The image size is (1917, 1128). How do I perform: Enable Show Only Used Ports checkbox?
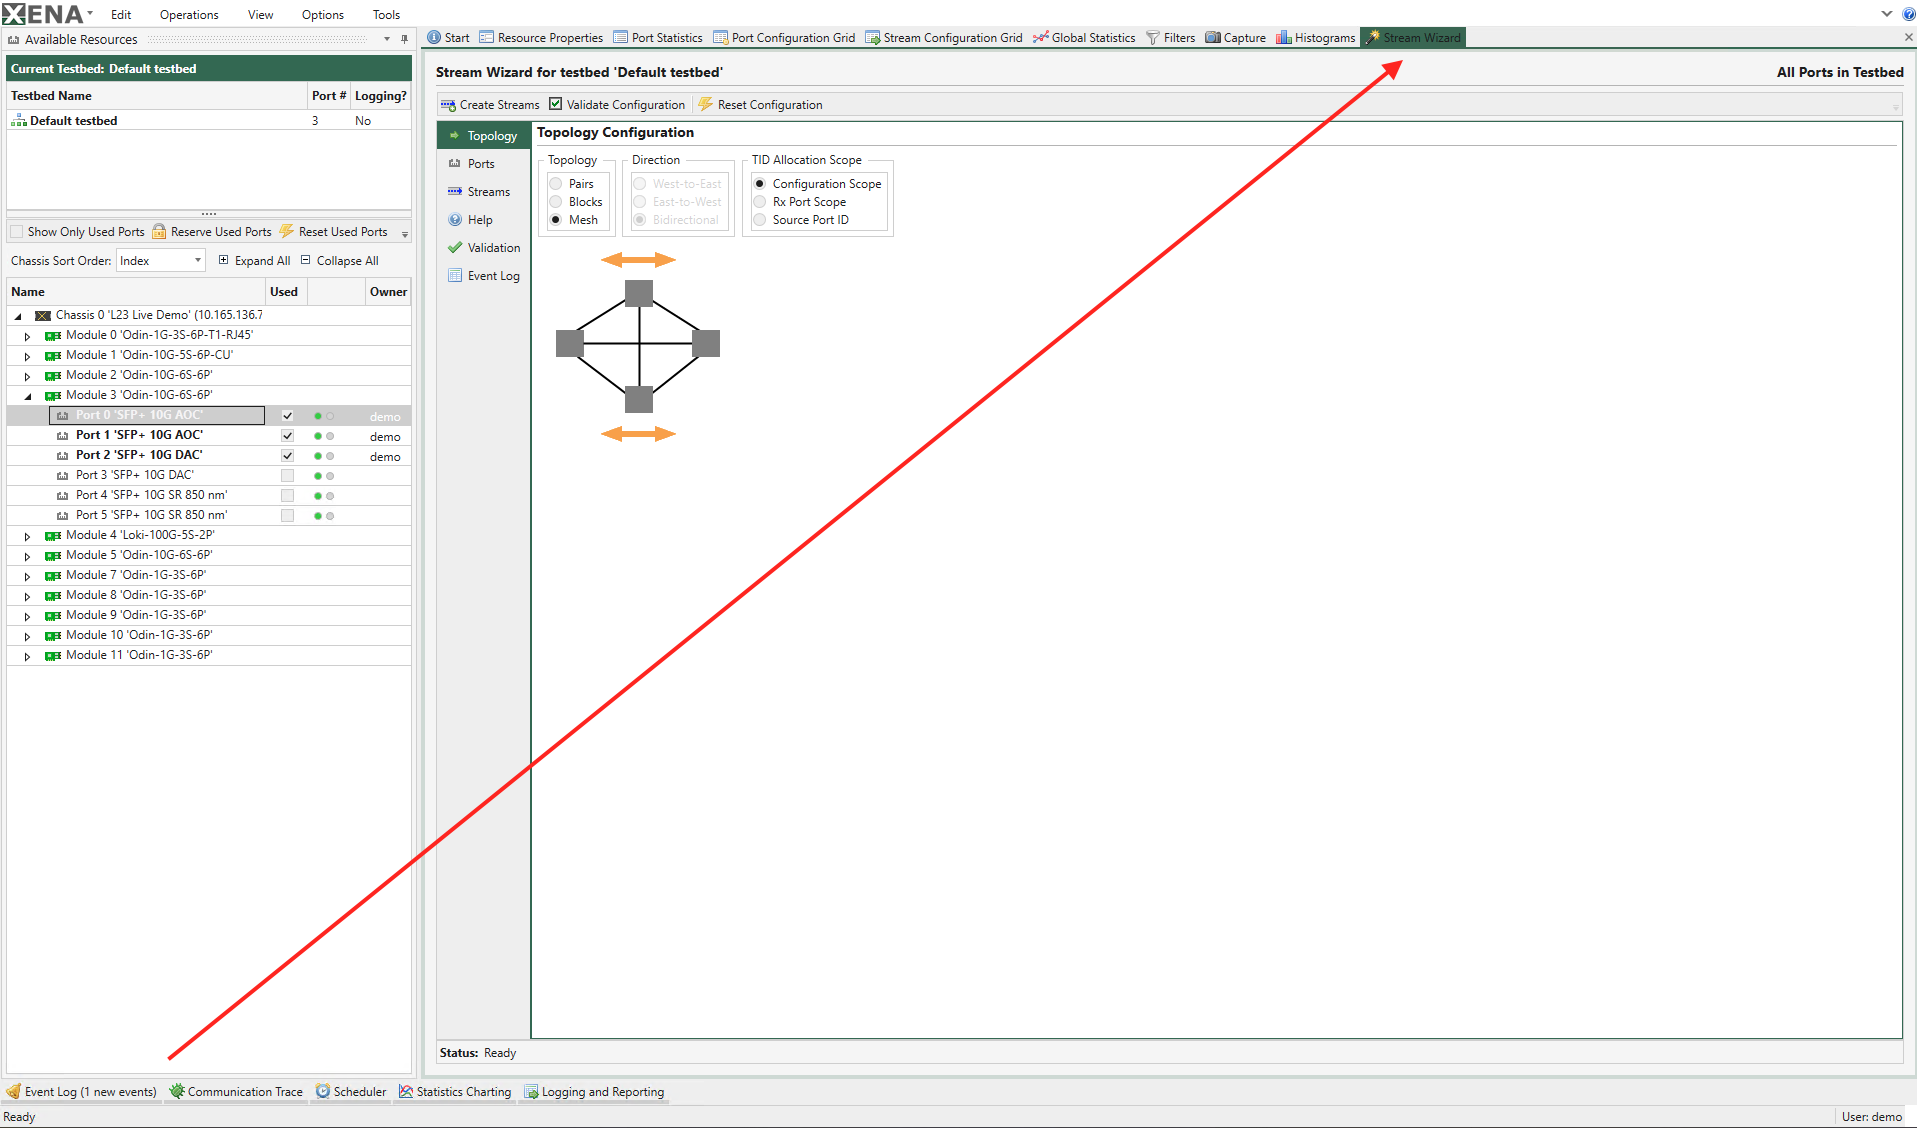(x=16, y=232)
